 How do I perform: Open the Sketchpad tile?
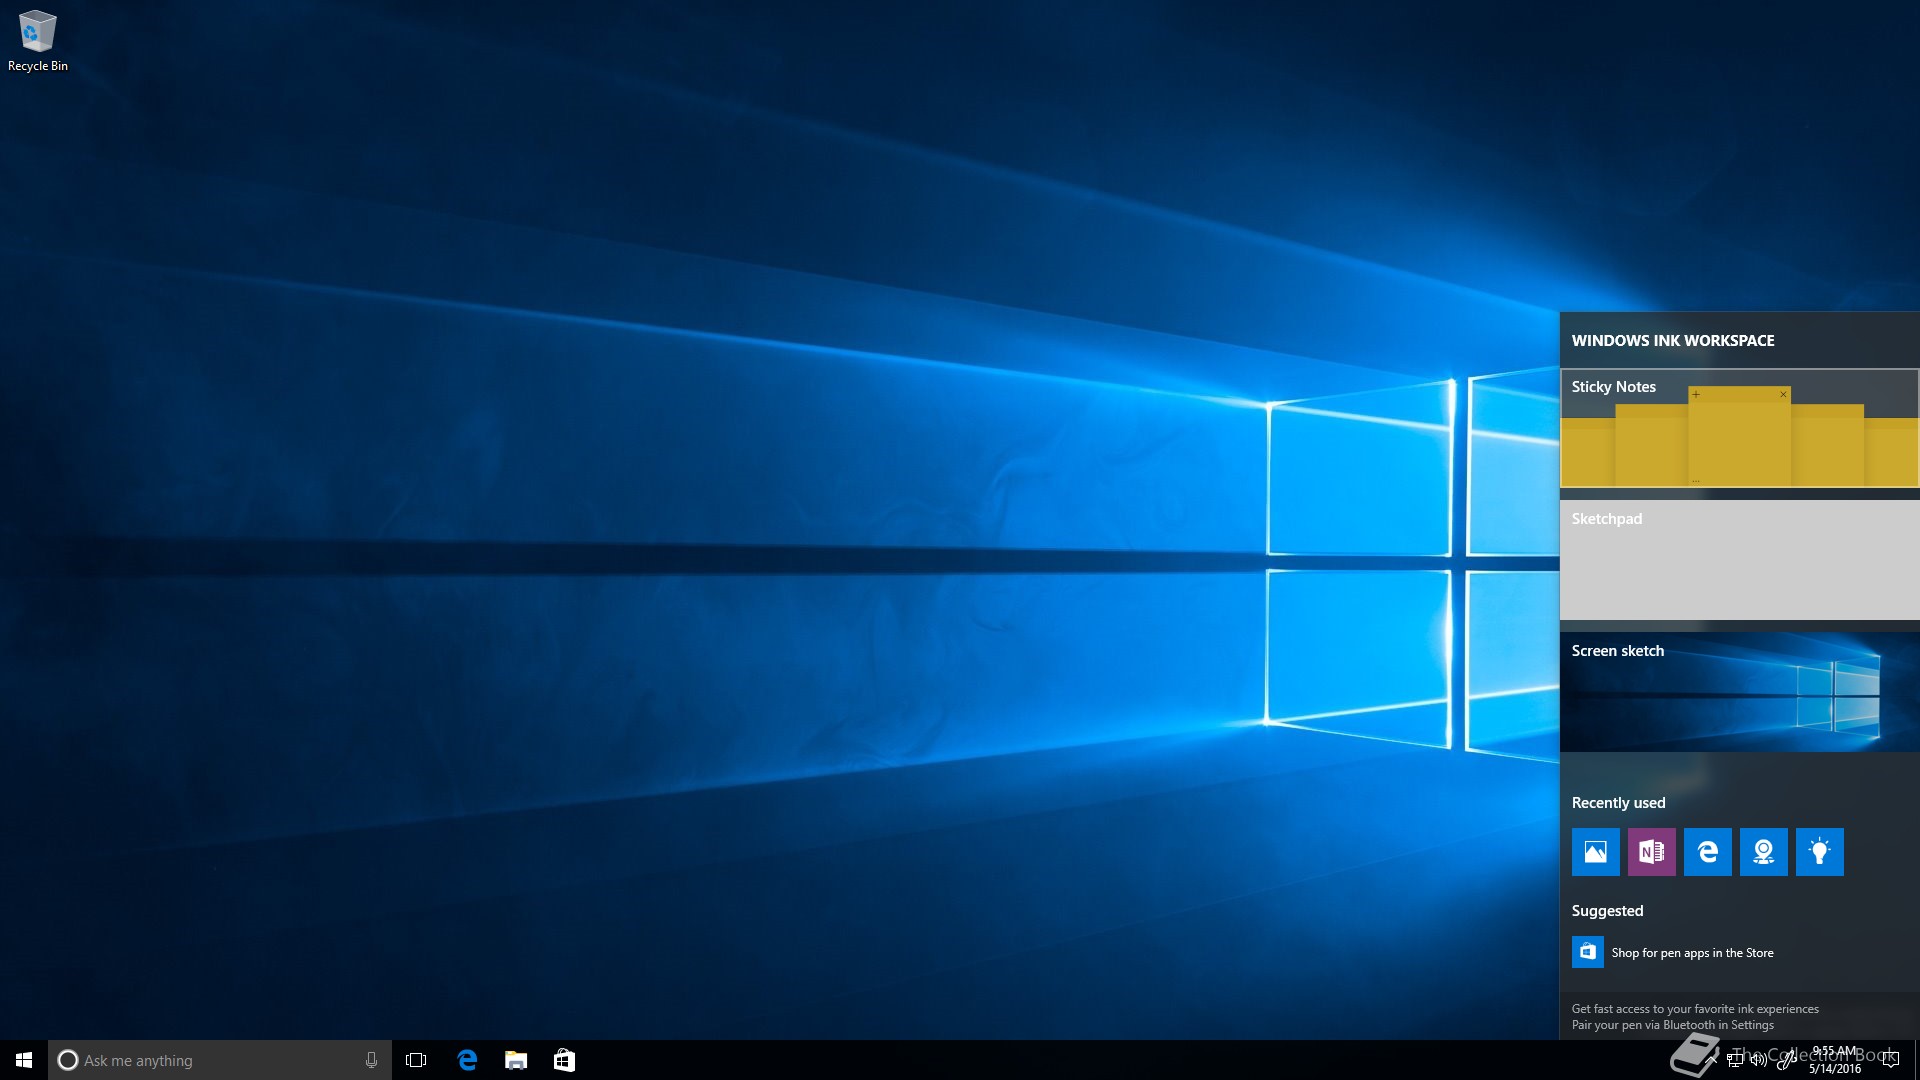[1739, 560]
